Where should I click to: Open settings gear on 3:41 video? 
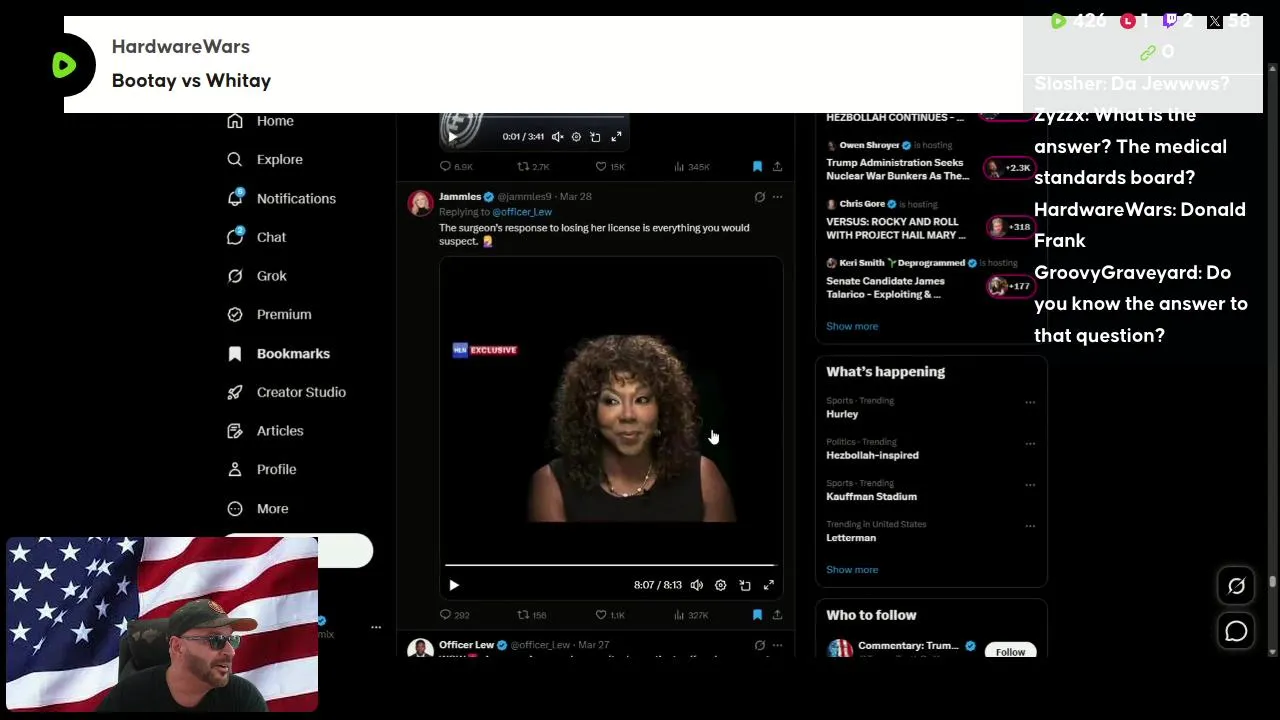click(576, 137)
